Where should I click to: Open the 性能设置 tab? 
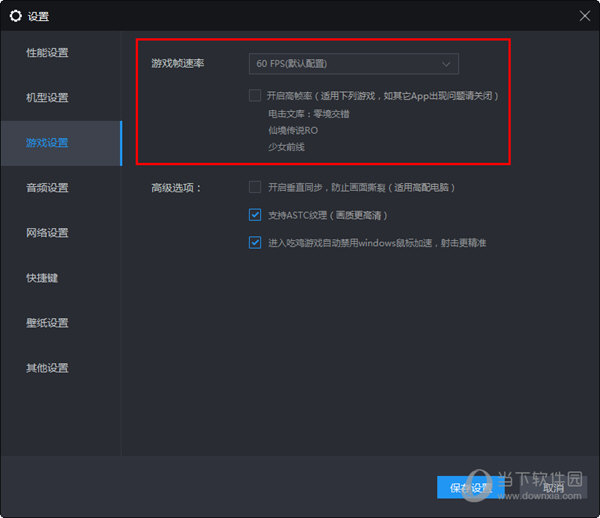(x=47, y=53)
